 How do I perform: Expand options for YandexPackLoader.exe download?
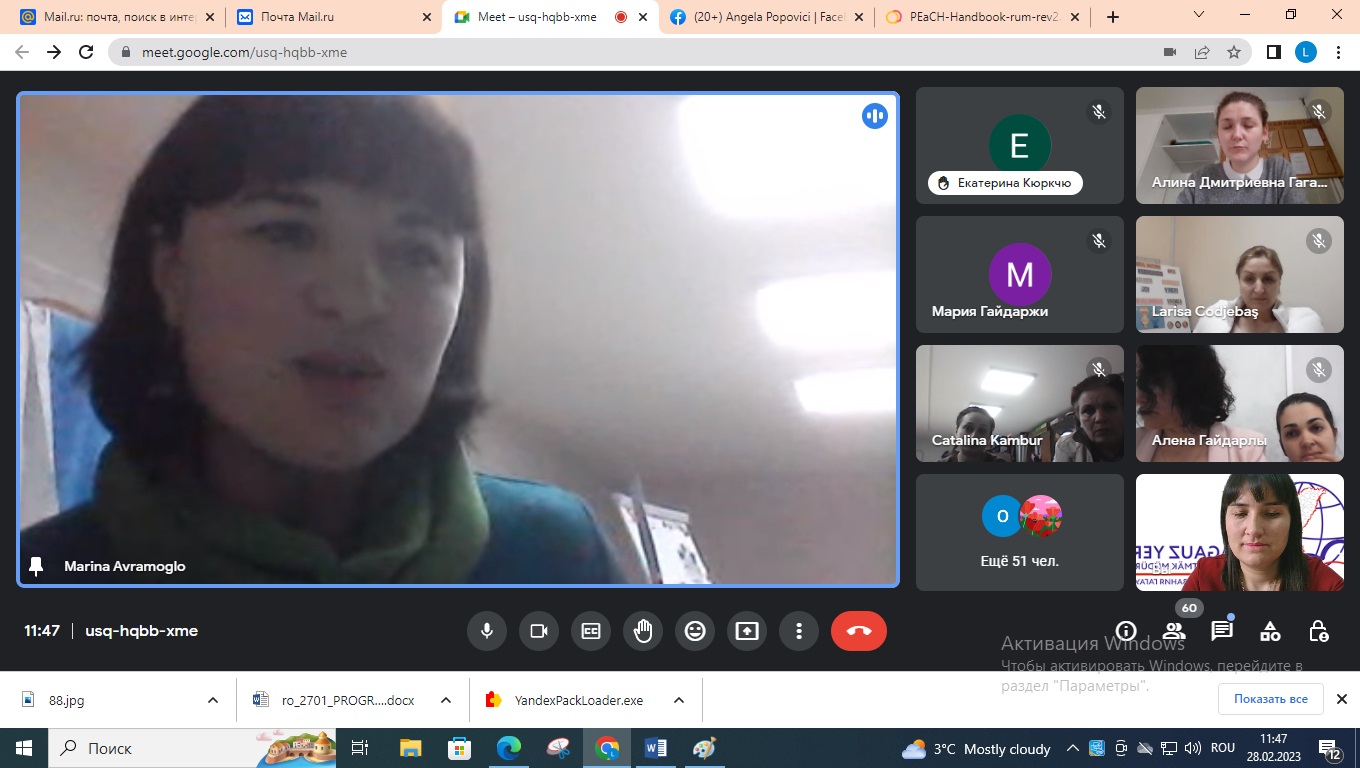pos(679,700)
